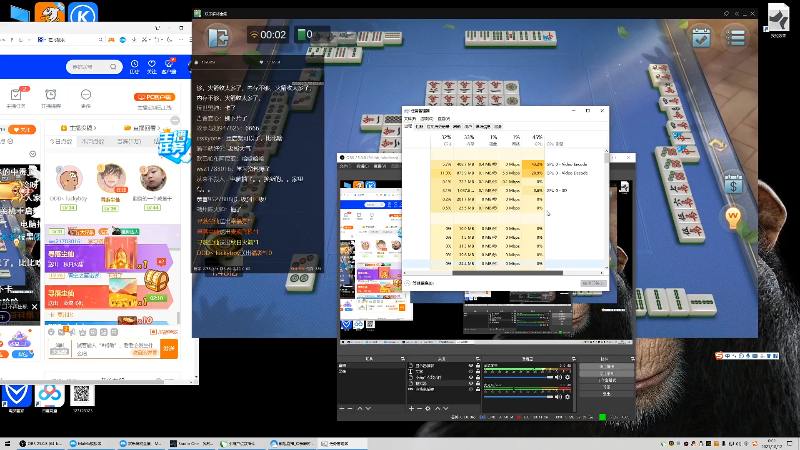Open settings gear of the upper OBS audio channel

pyautogui.click(x=568, y=378)
